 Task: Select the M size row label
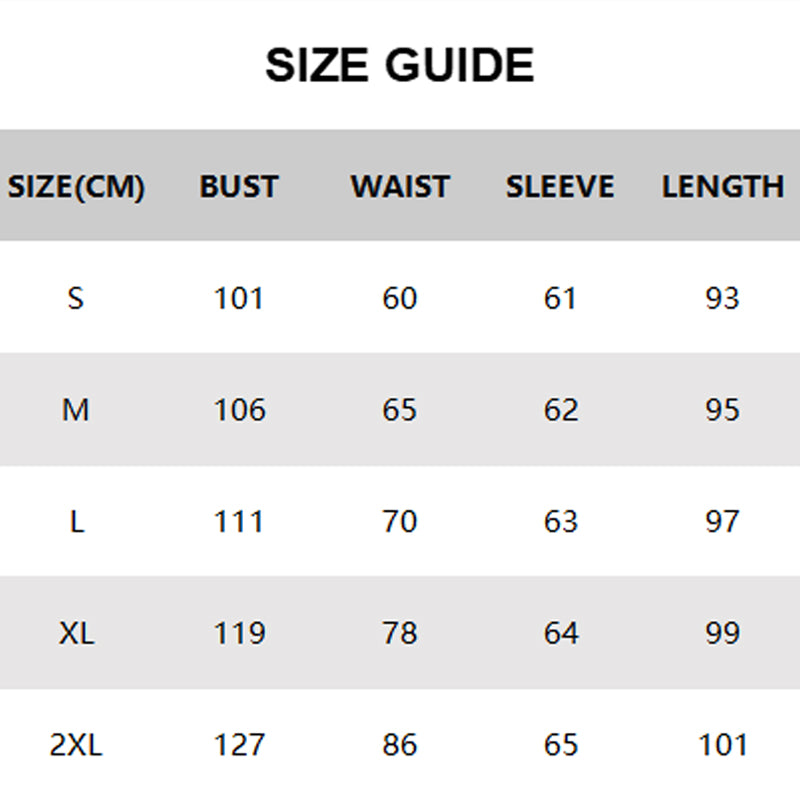point(76,410)
